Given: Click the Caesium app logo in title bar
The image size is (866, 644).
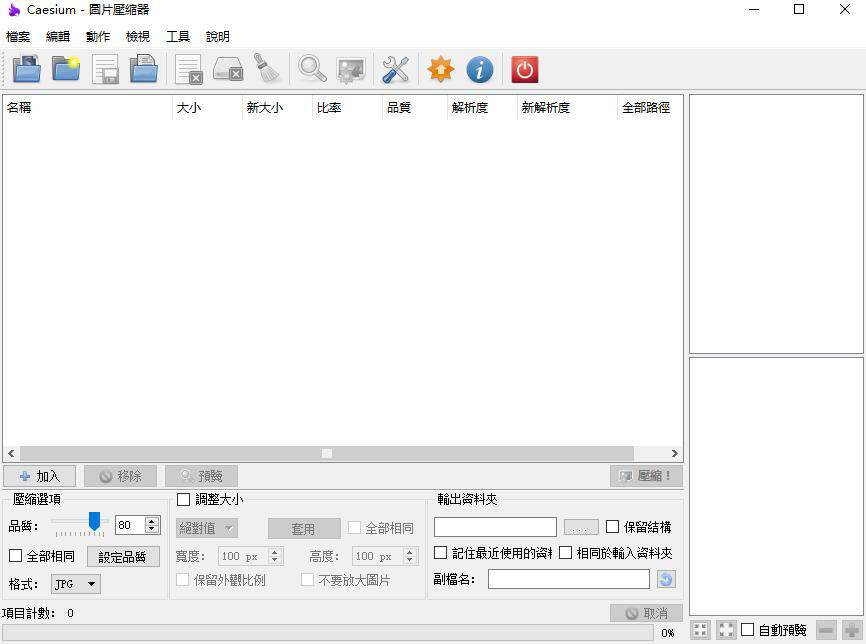Looking at the screenshot, I should click(x=14, y=9).
